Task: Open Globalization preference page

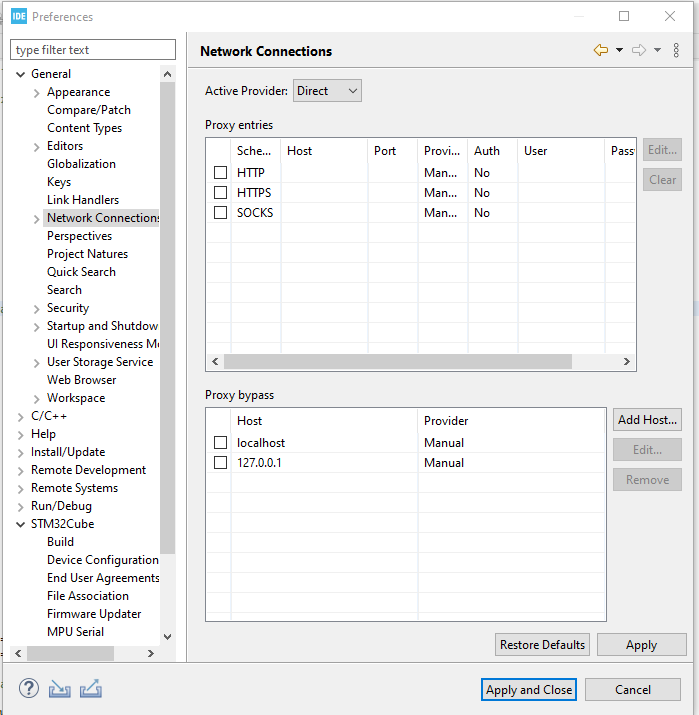Action: [81, 164]
